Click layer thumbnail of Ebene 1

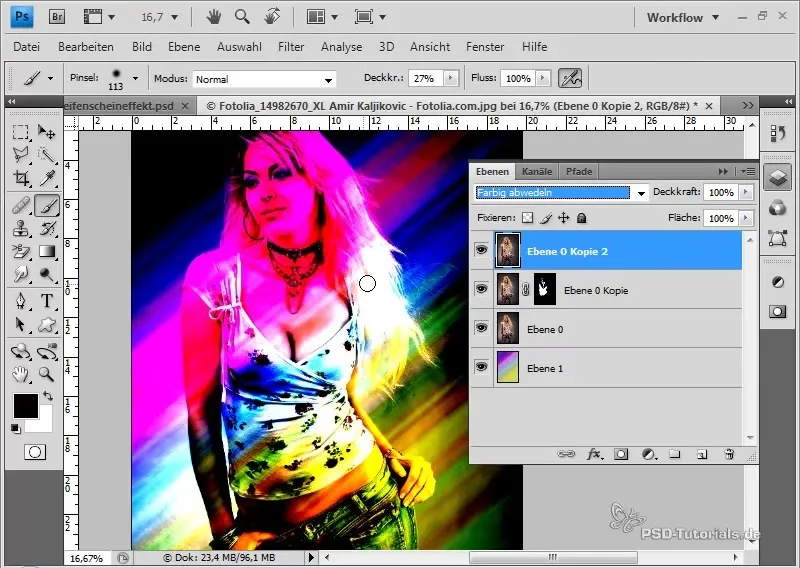[508, 367]
